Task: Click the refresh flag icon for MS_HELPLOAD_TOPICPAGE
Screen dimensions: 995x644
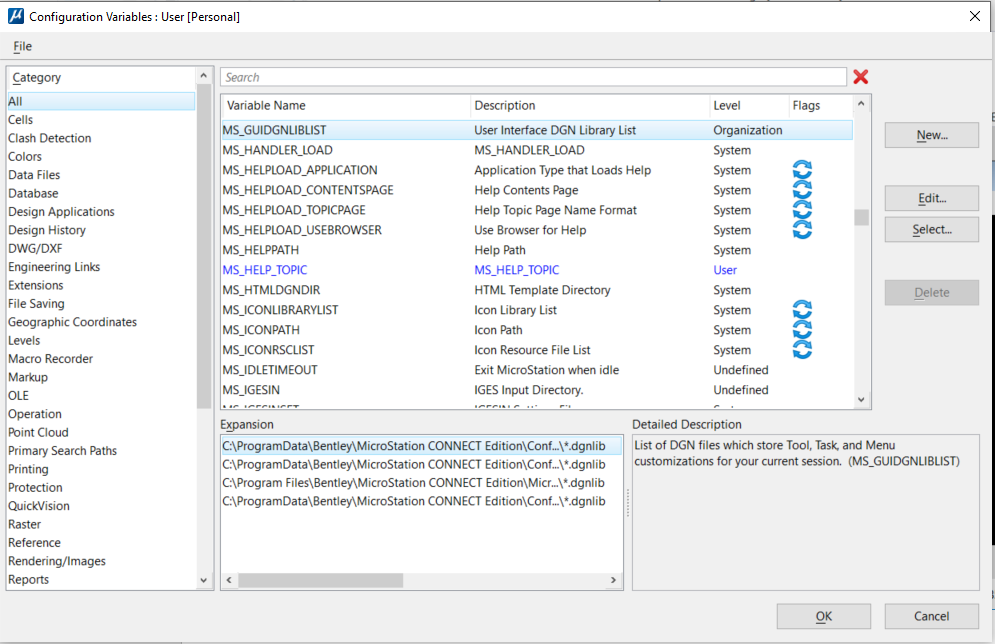Action: (802, 210)
